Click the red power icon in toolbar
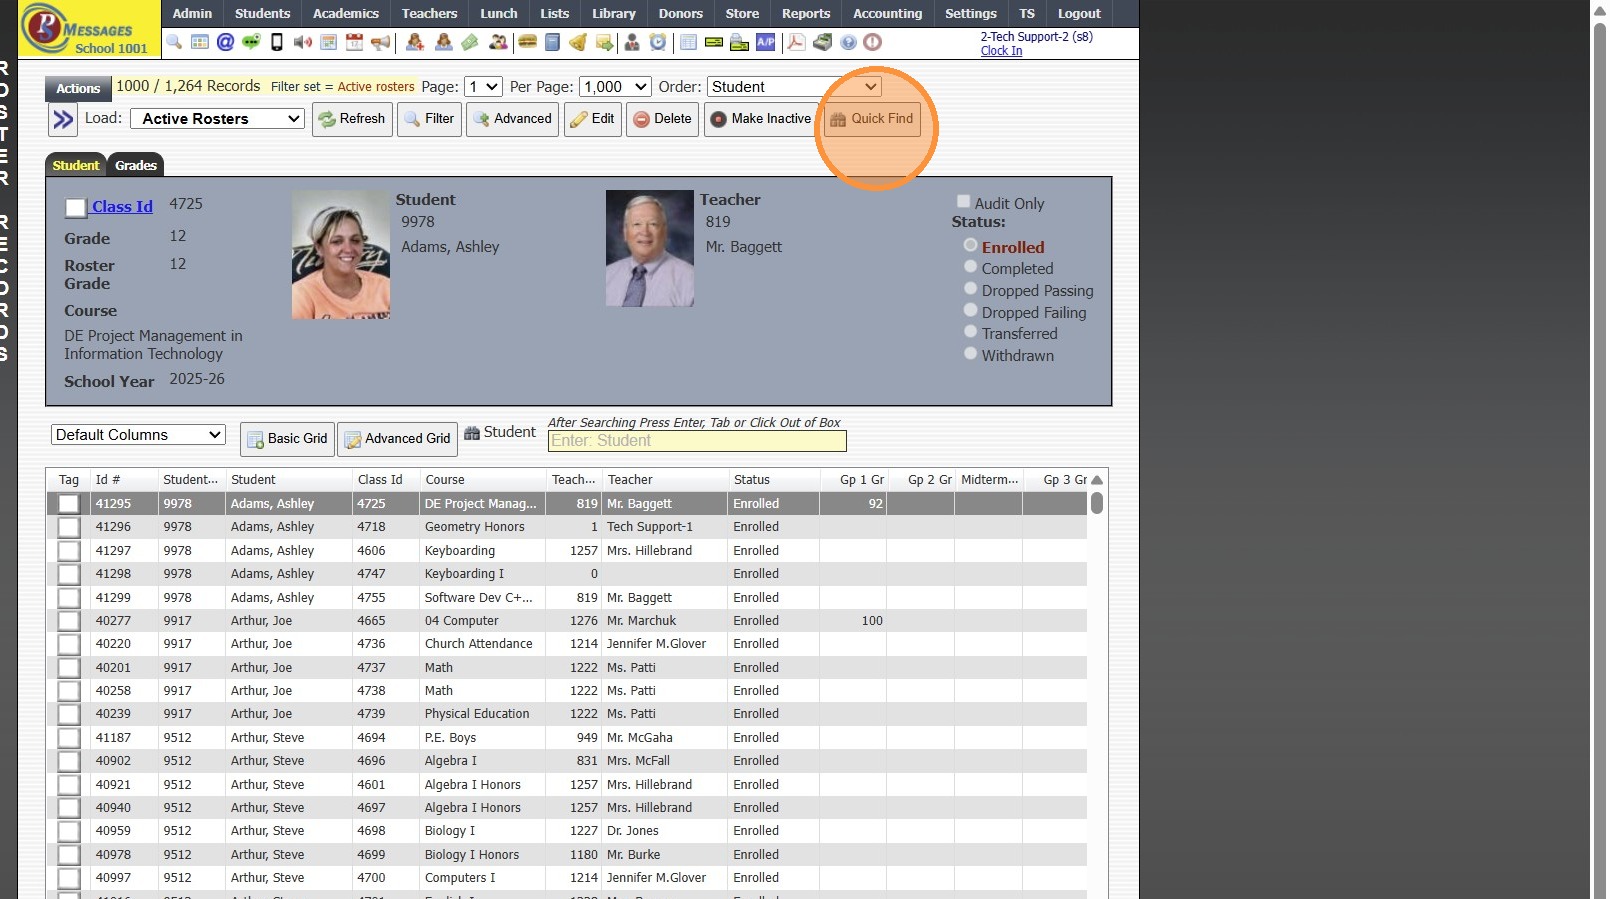 pyautogui.click(x=873, y=42)
